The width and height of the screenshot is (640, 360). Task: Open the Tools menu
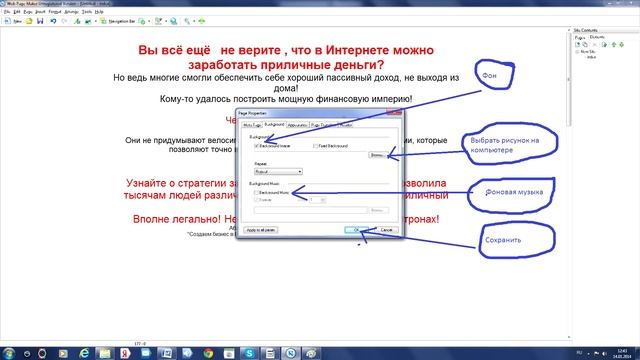pos(87,12)
